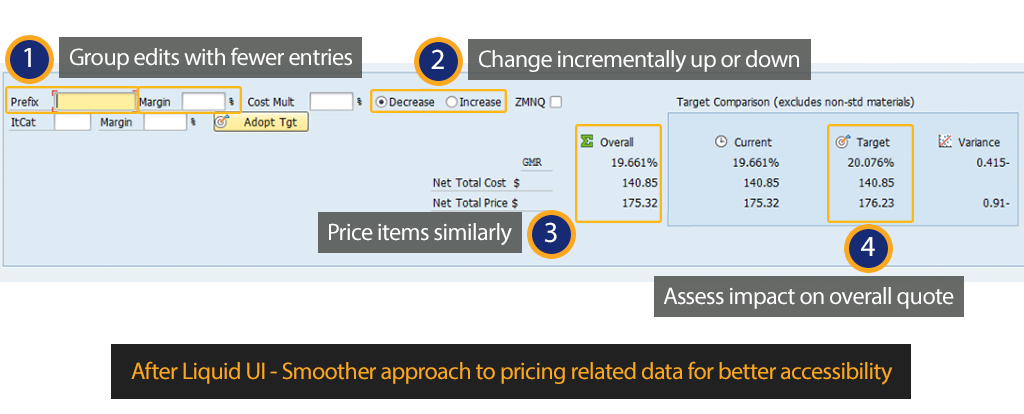Image resolution: width=1024 pixels, height=414 pixels.
Task: Select the Increase radio button
Action: click(x=451, y=102)
